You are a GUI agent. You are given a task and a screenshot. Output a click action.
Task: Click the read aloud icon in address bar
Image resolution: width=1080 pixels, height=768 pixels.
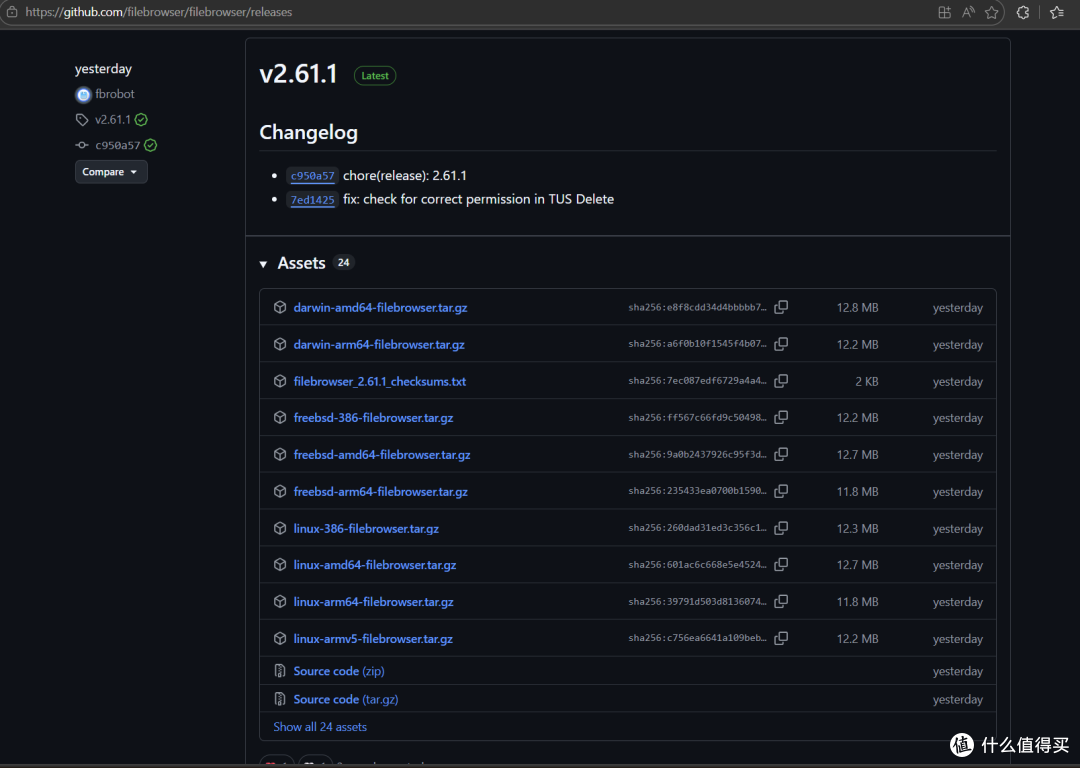click(968, 12)
